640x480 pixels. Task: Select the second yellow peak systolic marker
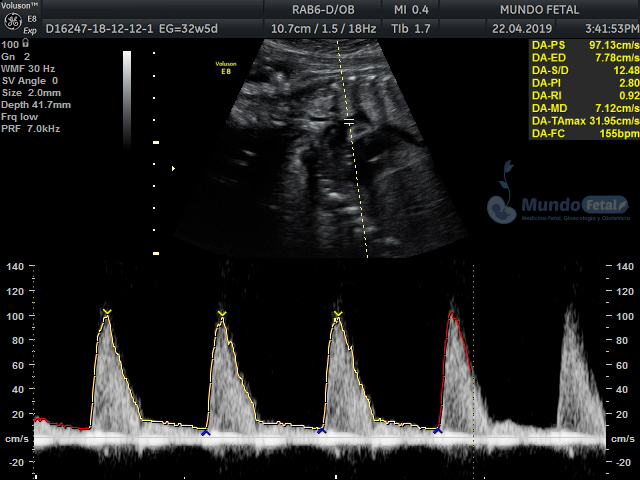[222, 314]
